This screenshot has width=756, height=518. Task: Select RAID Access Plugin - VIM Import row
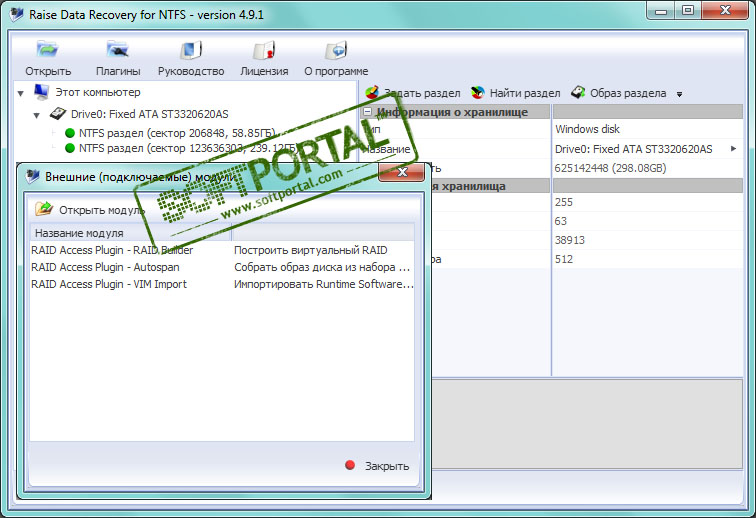tap(222, 284)
